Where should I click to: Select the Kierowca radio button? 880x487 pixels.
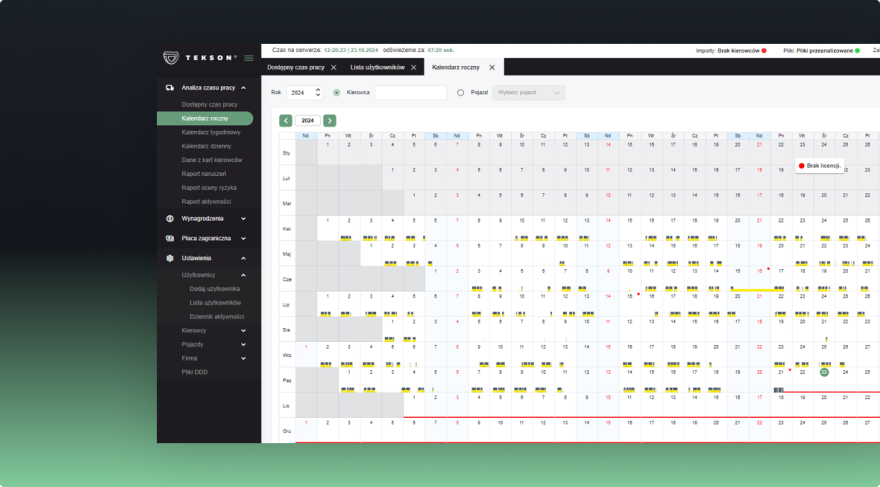[336, 92]
